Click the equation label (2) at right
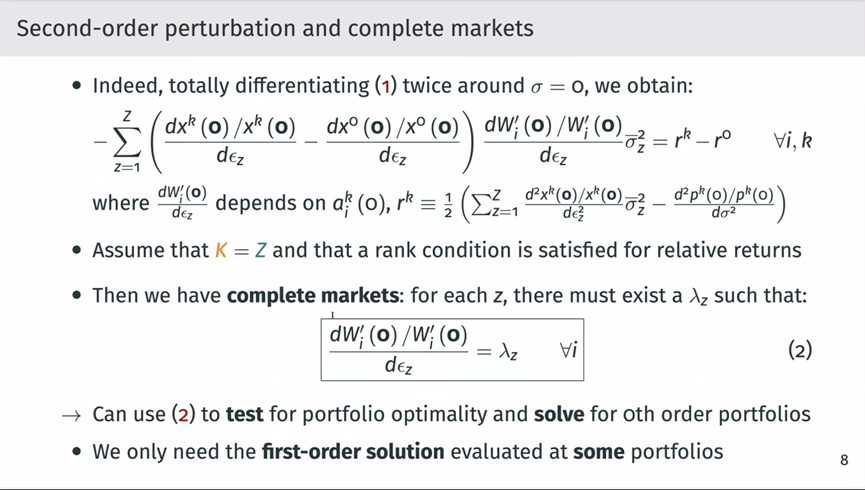 click(799, 350)
